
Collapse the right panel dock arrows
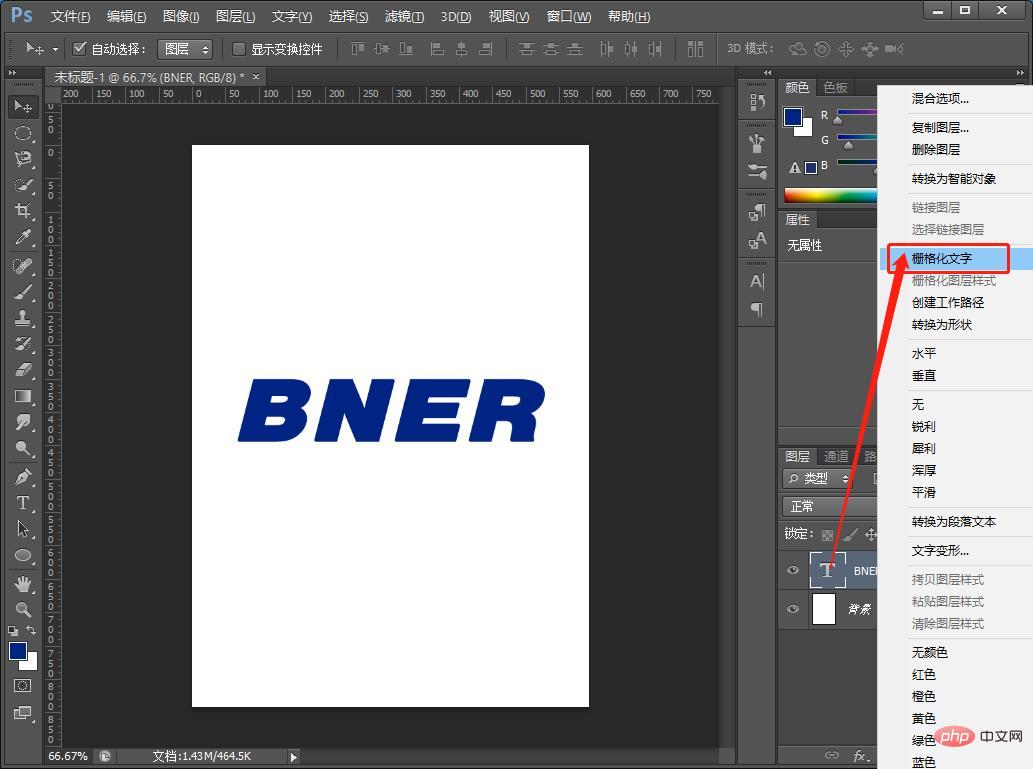[1020, 72]
